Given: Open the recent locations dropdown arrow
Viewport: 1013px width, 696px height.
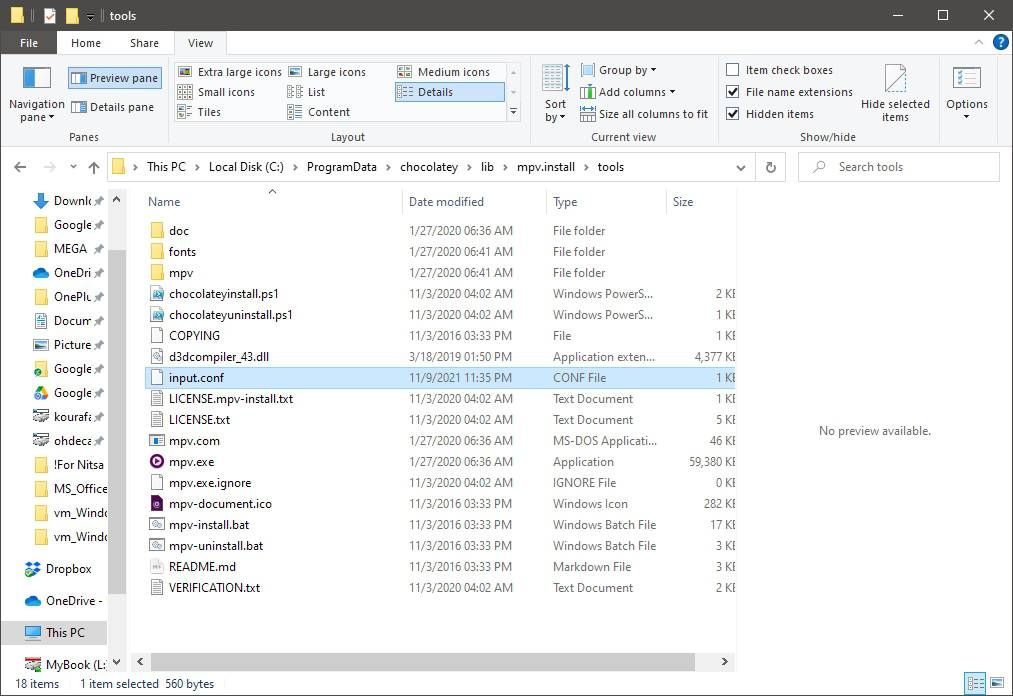Looking at the screenshot, I should [73, 167].
